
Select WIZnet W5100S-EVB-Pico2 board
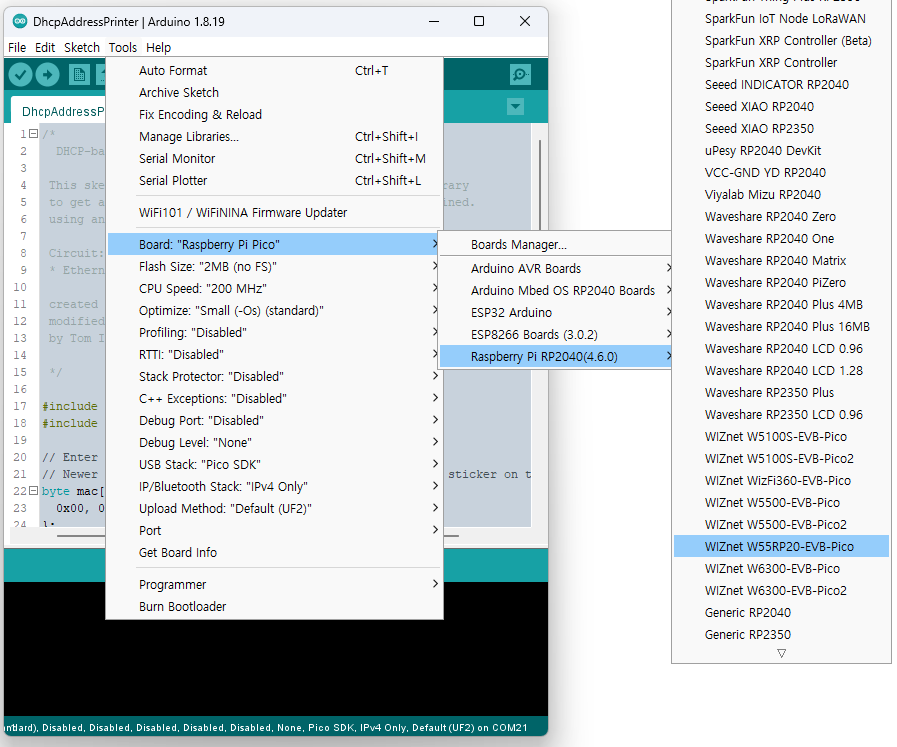(781, 459)
